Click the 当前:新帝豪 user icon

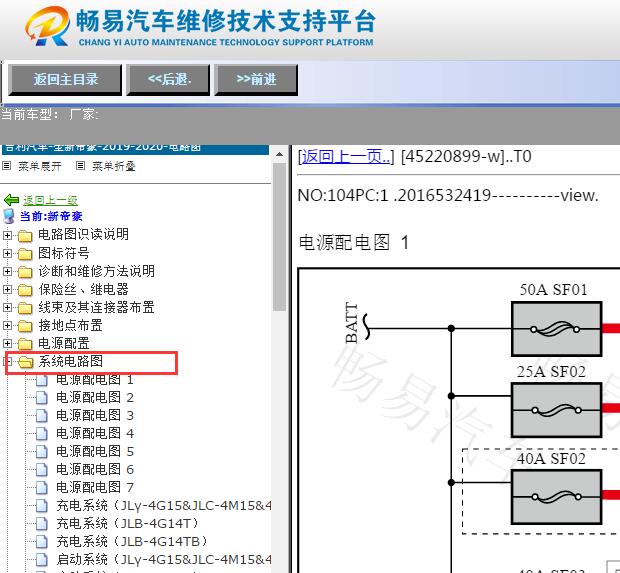(9, 216)
